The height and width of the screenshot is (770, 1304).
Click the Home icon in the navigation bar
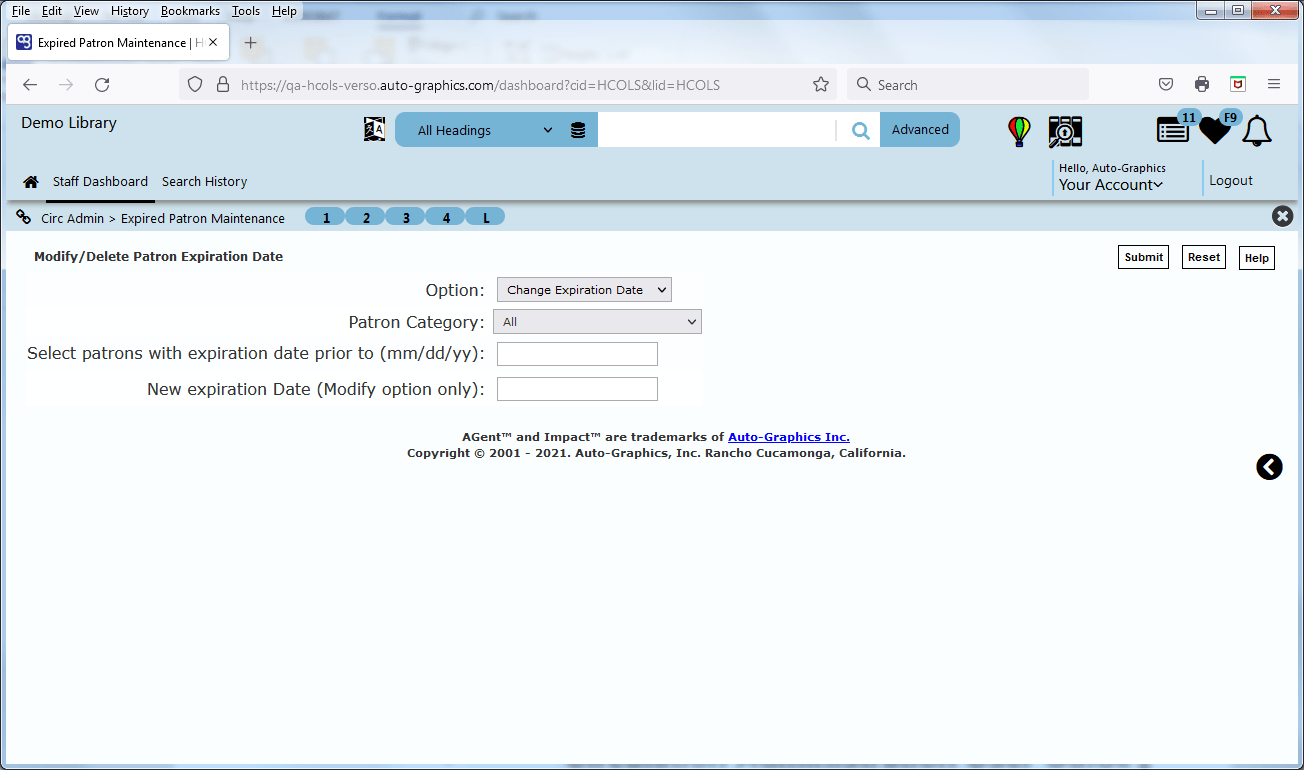(x=31, y=182)
